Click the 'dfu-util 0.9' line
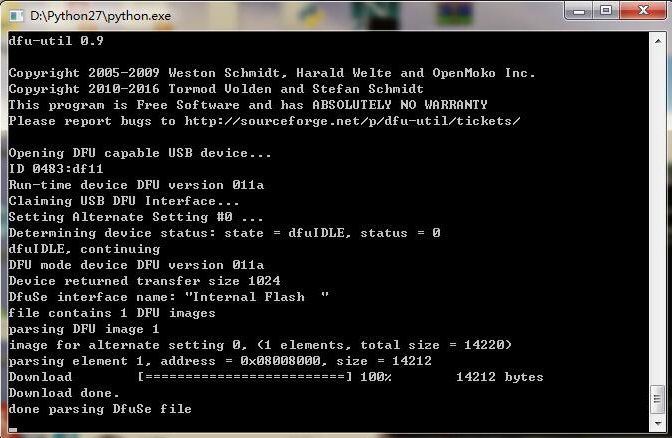Viewport: 672px width, 438px height. [56, 41]
